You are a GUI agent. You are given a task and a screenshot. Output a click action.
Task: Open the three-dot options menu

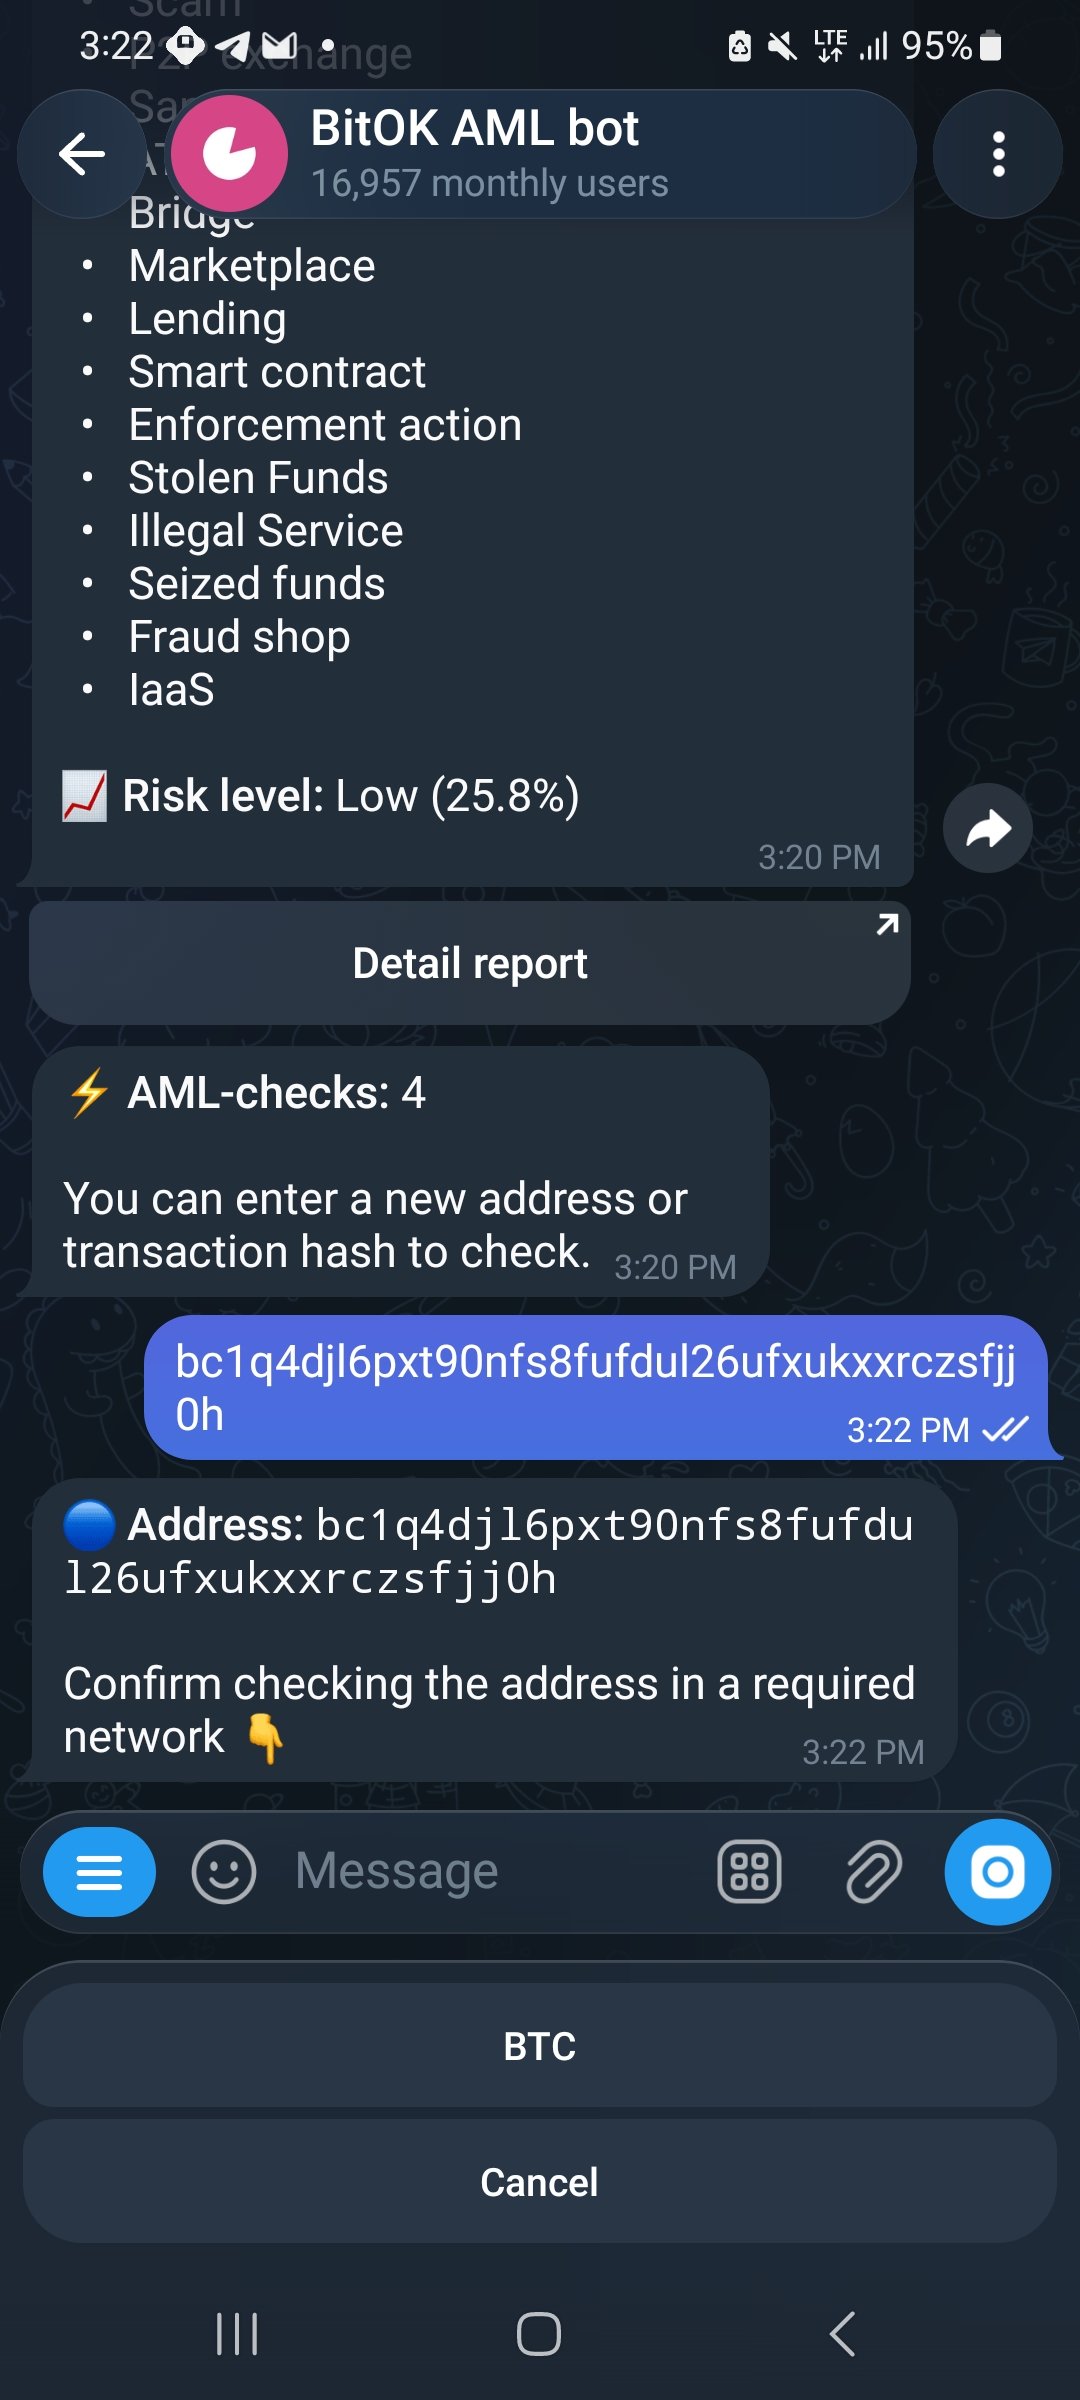pyautogui.click(x=997, y=154)
